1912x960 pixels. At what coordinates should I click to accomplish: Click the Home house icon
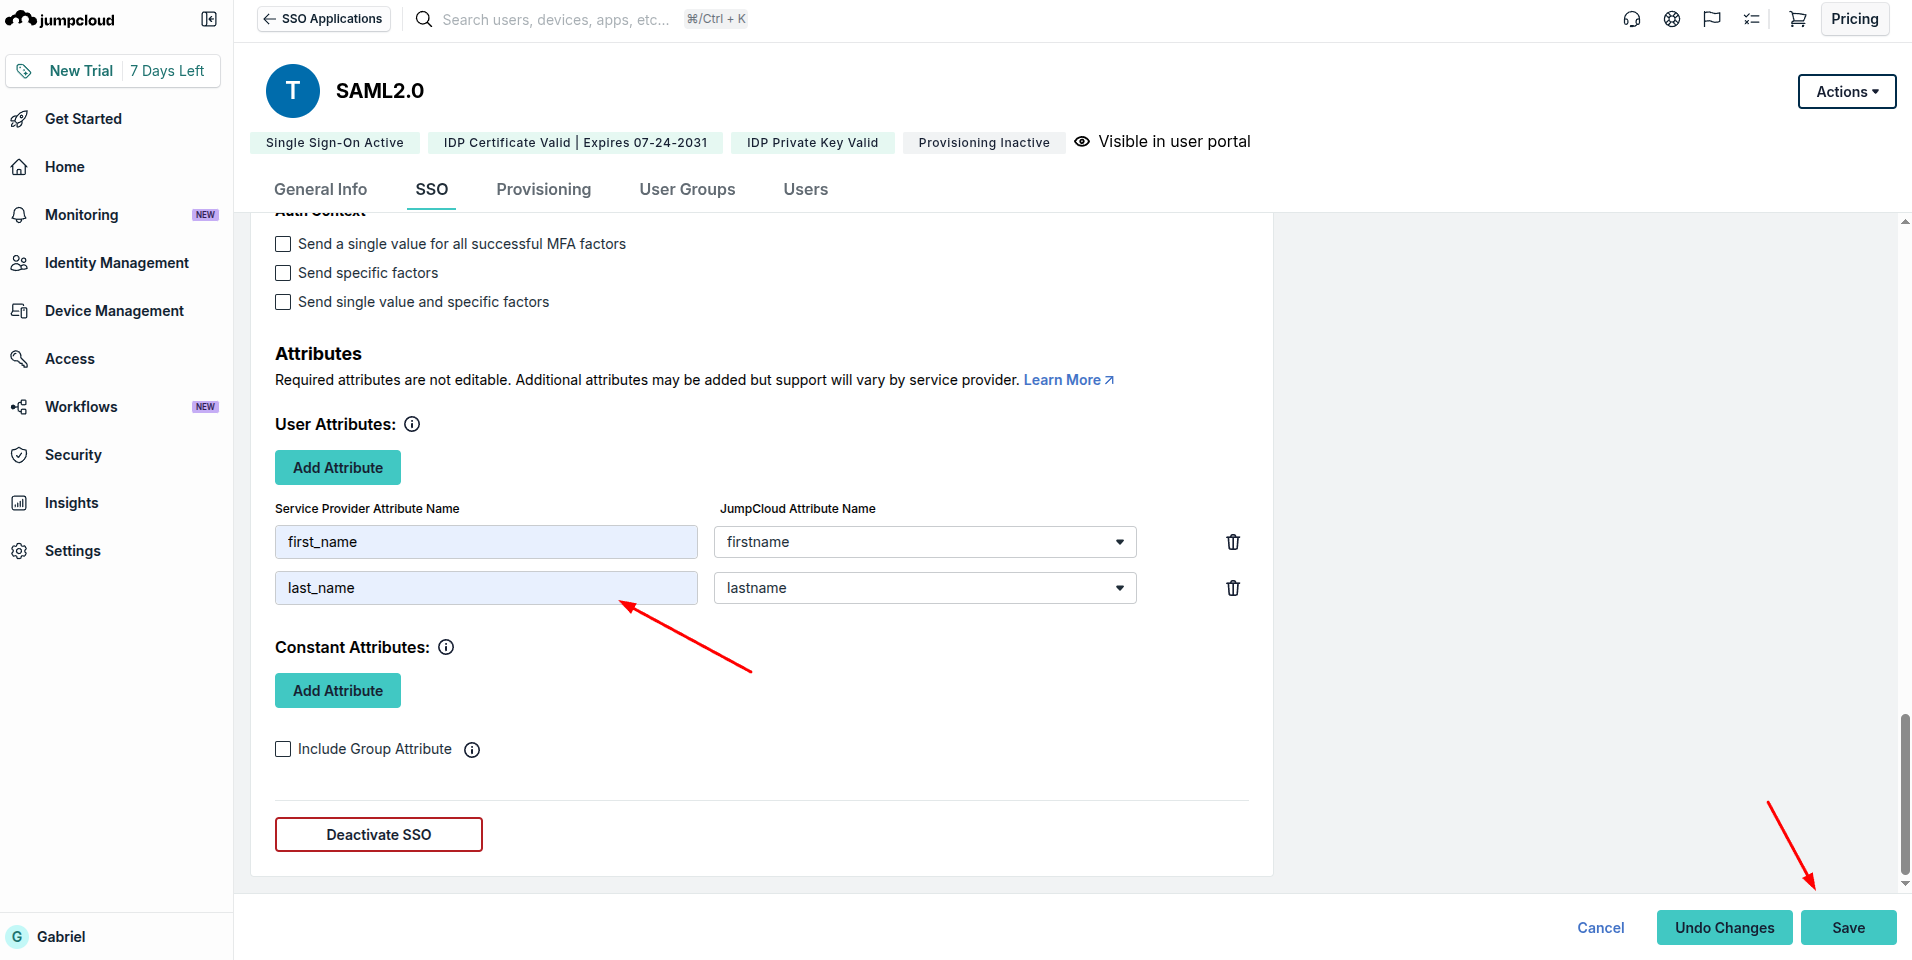pyautogui.click(x=19, y=167)
